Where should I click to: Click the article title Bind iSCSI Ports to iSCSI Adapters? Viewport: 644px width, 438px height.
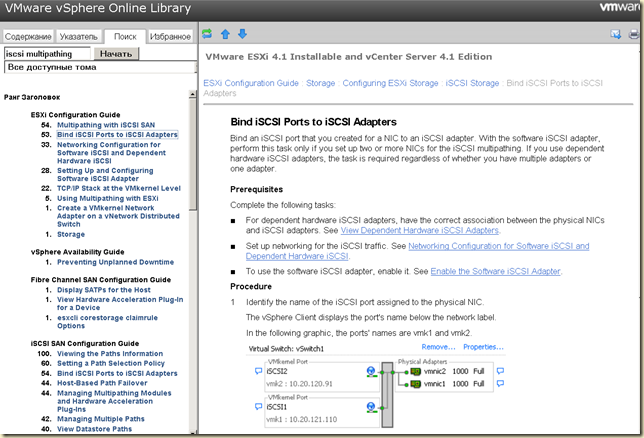point(313,122)
